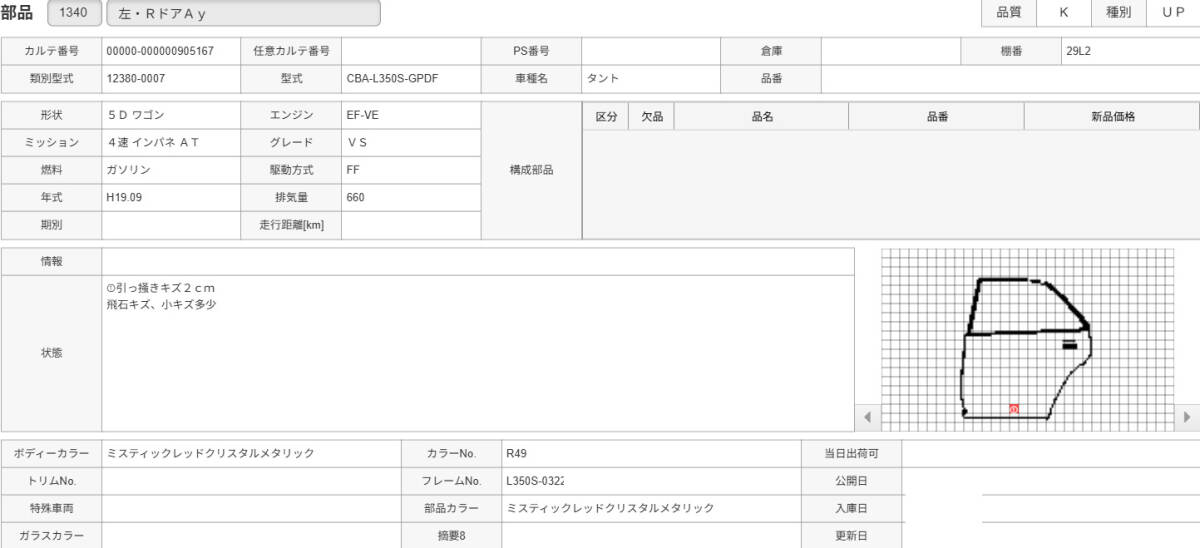
Task: Click the right arrow of the diagram scrollbar
Action: [1187, 416]
